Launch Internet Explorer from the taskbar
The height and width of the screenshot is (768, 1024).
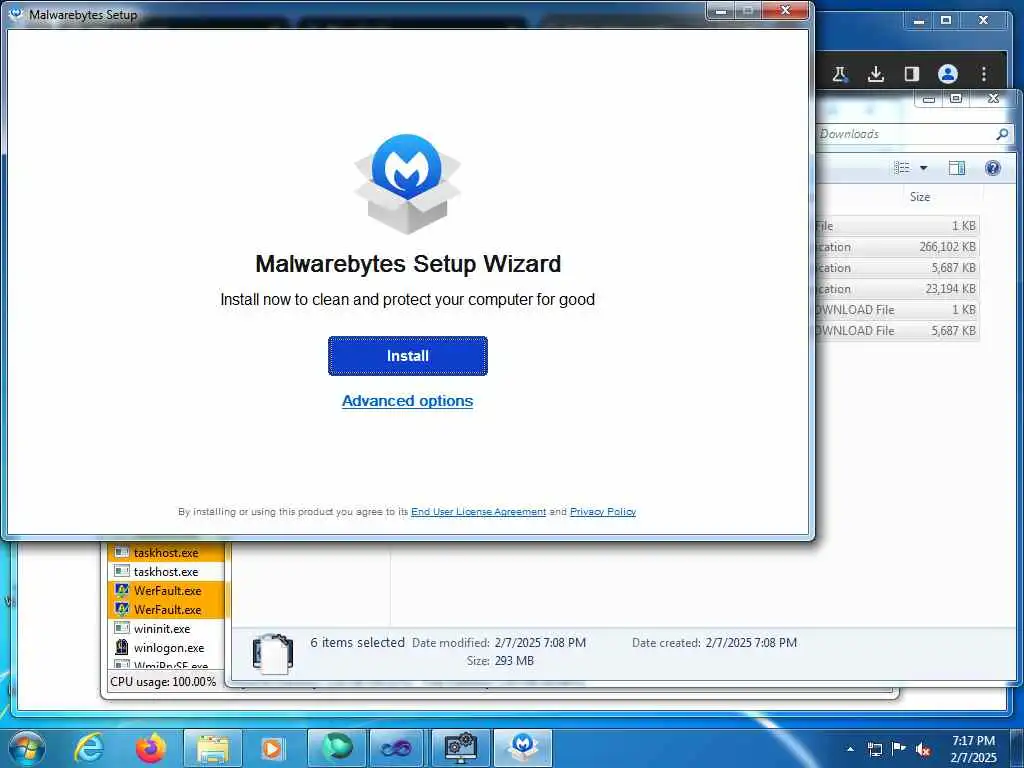click(88, 748)
